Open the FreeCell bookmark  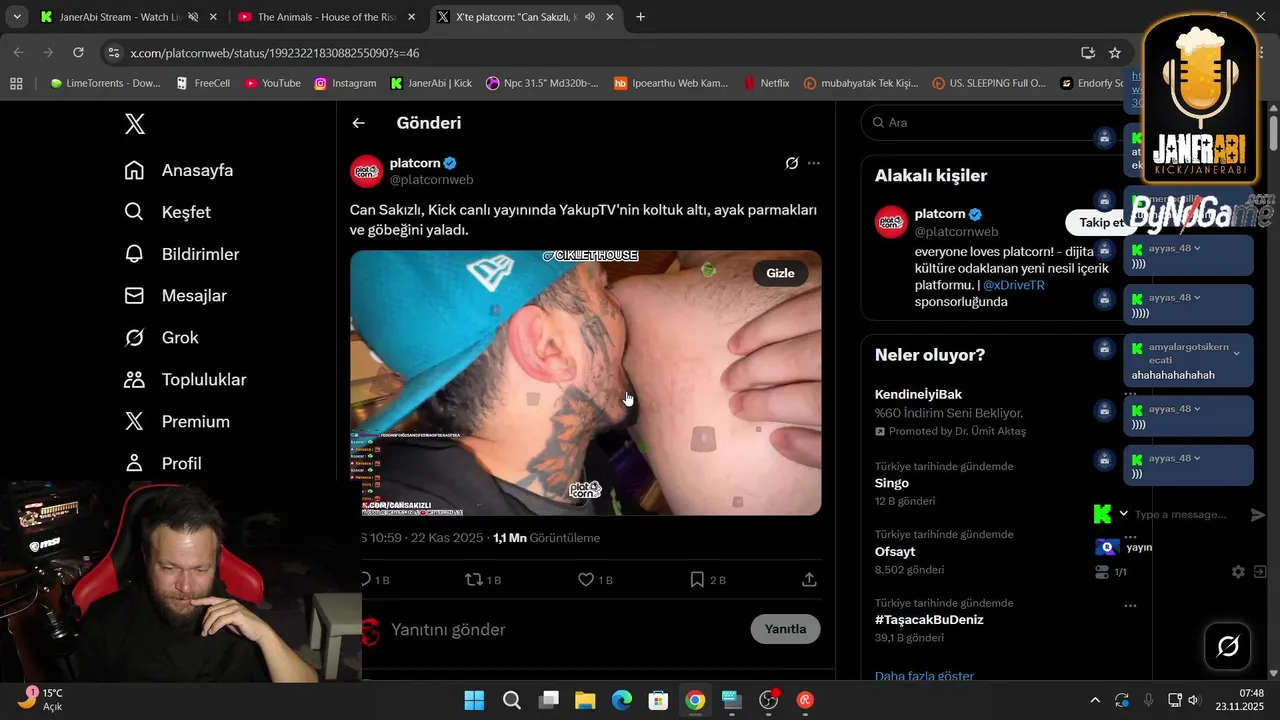pos(203,83)
